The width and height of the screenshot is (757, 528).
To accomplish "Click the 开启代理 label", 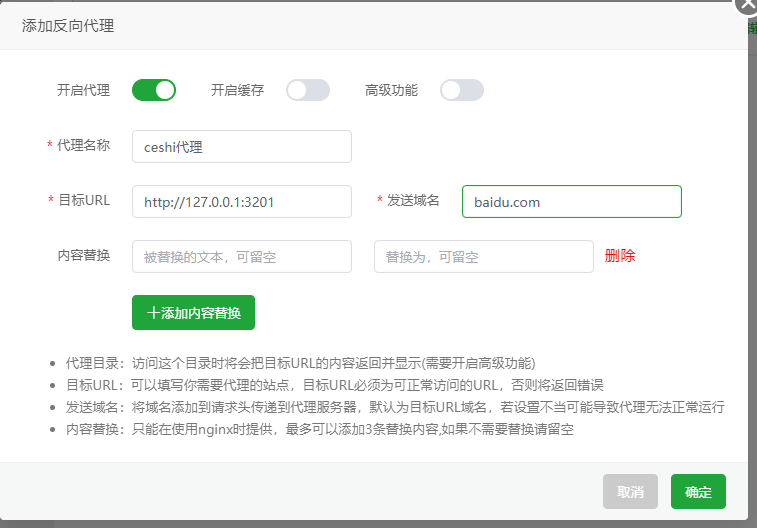I will [84, 90].
